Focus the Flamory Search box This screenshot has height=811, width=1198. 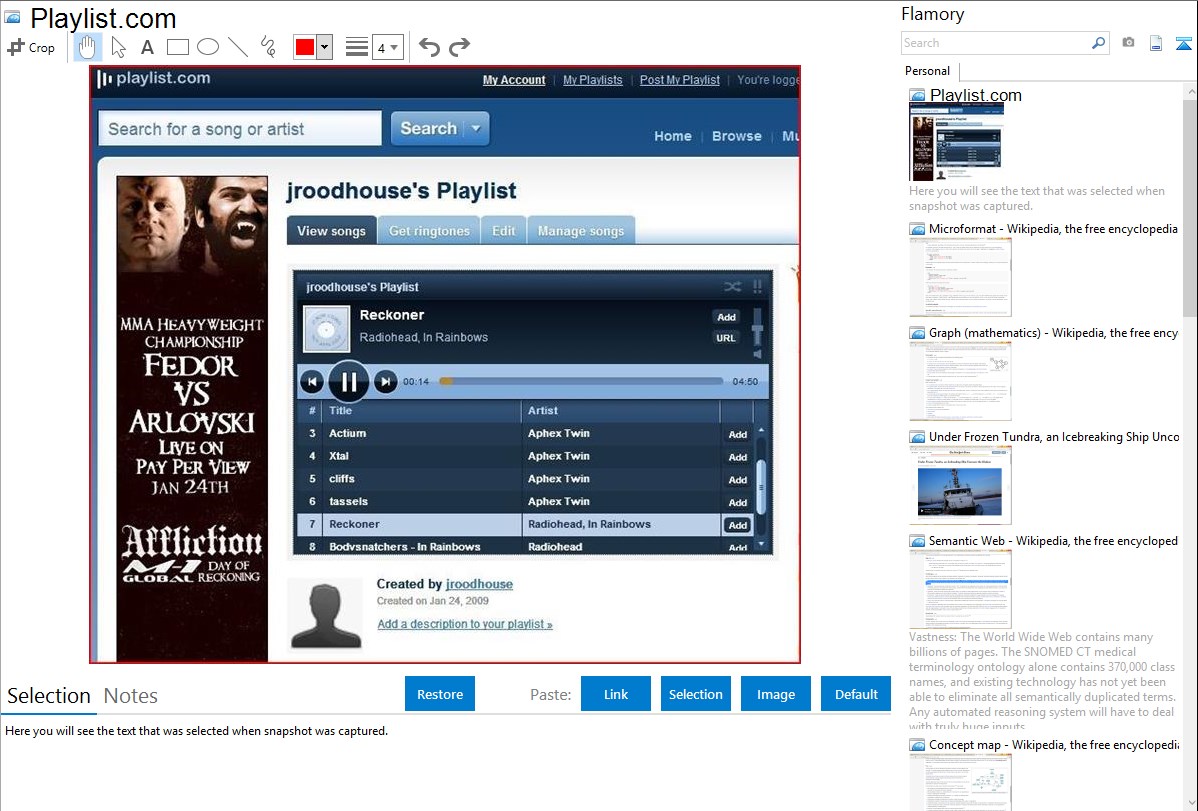(x=996, y=43)
